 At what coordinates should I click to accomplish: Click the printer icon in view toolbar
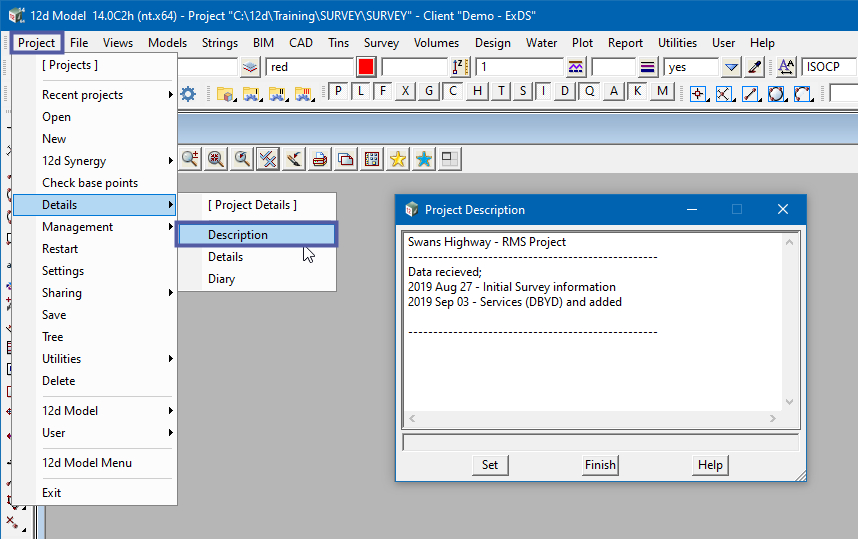tap(319, 159)
